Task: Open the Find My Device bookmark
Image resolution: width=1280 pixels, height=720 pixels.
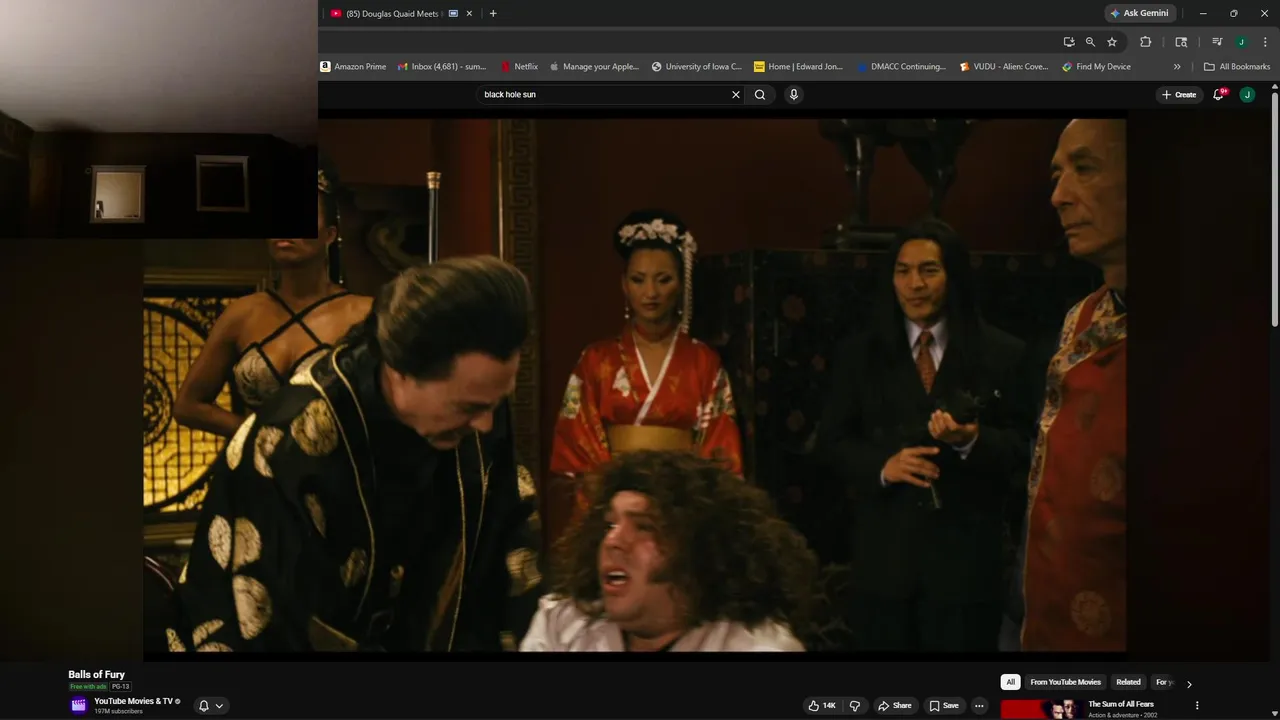Action: pos(1096,67)
